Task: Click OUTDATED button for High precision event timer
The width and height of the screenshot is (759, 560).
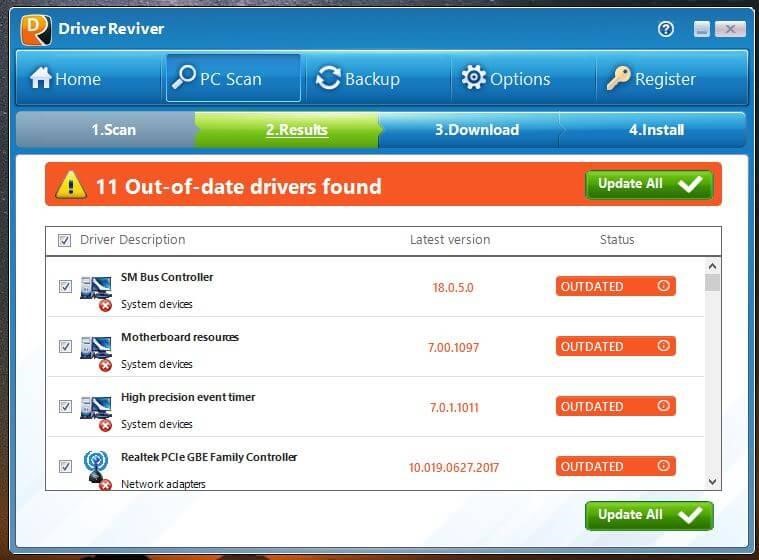Action: pyautogui.click(x=615, y=406)
